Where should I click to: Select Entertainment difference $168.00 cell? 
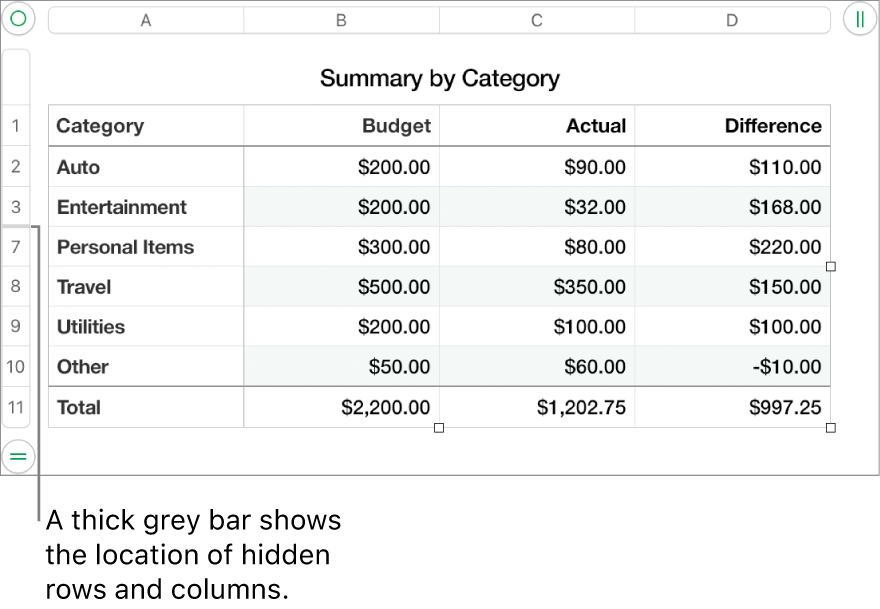[732, 207]
